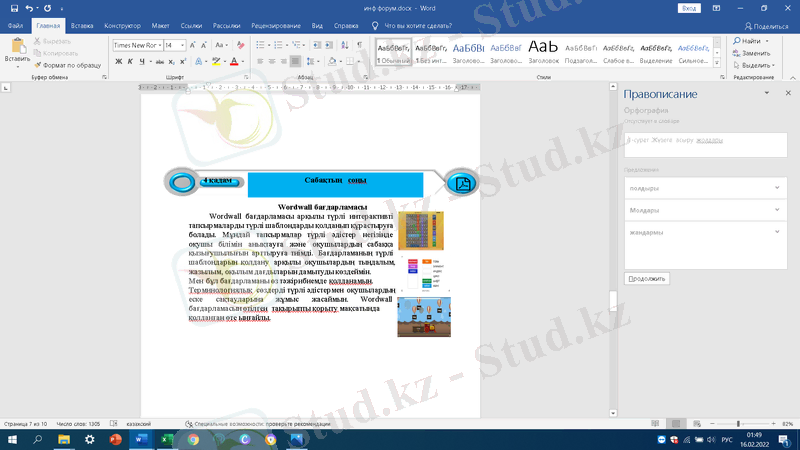
Task: Open text effects (outlined A) icon
Action: click(x=198, y=62)
